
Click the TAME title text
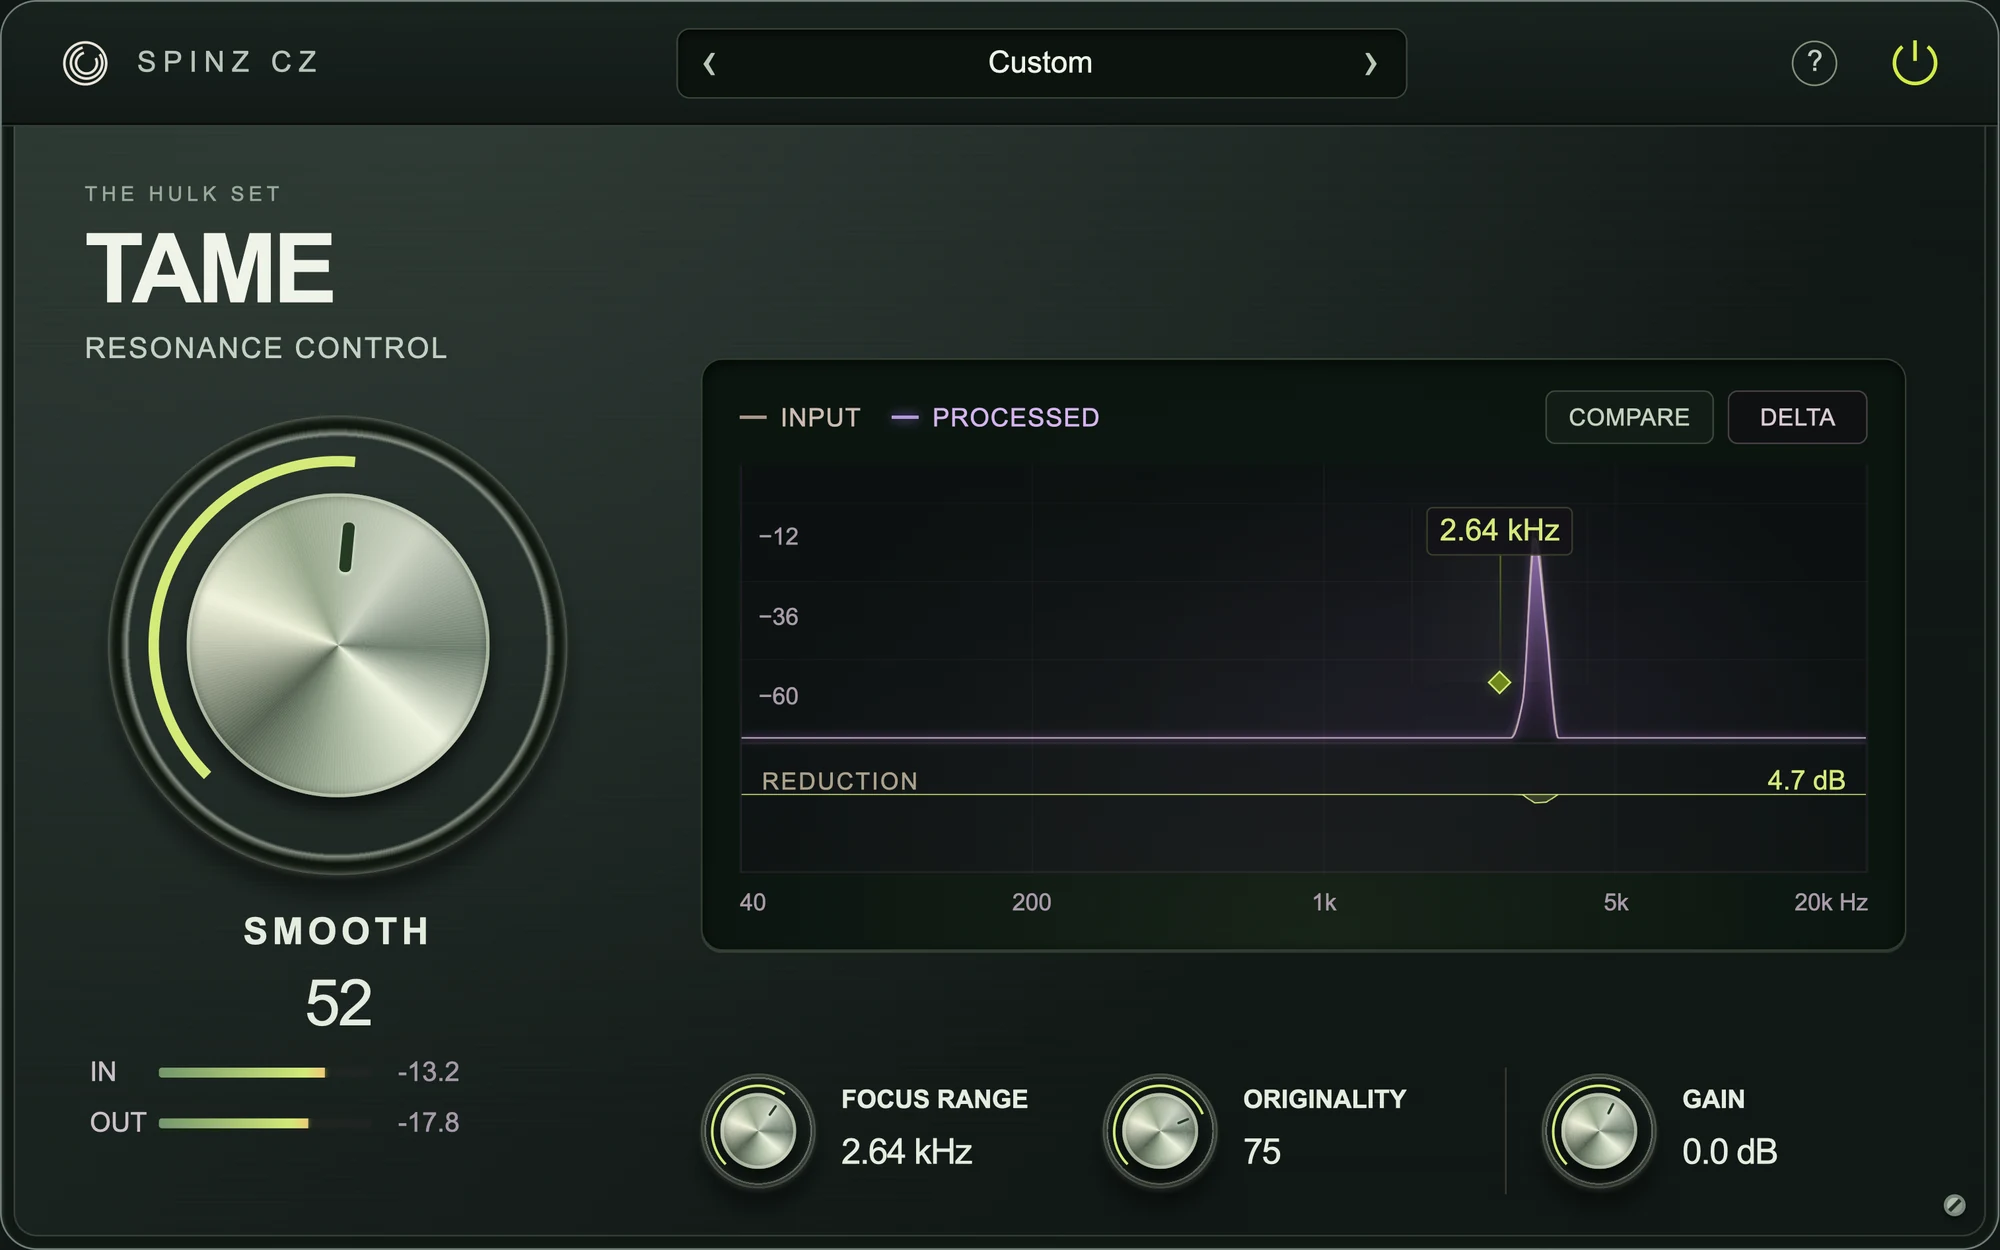209,268
